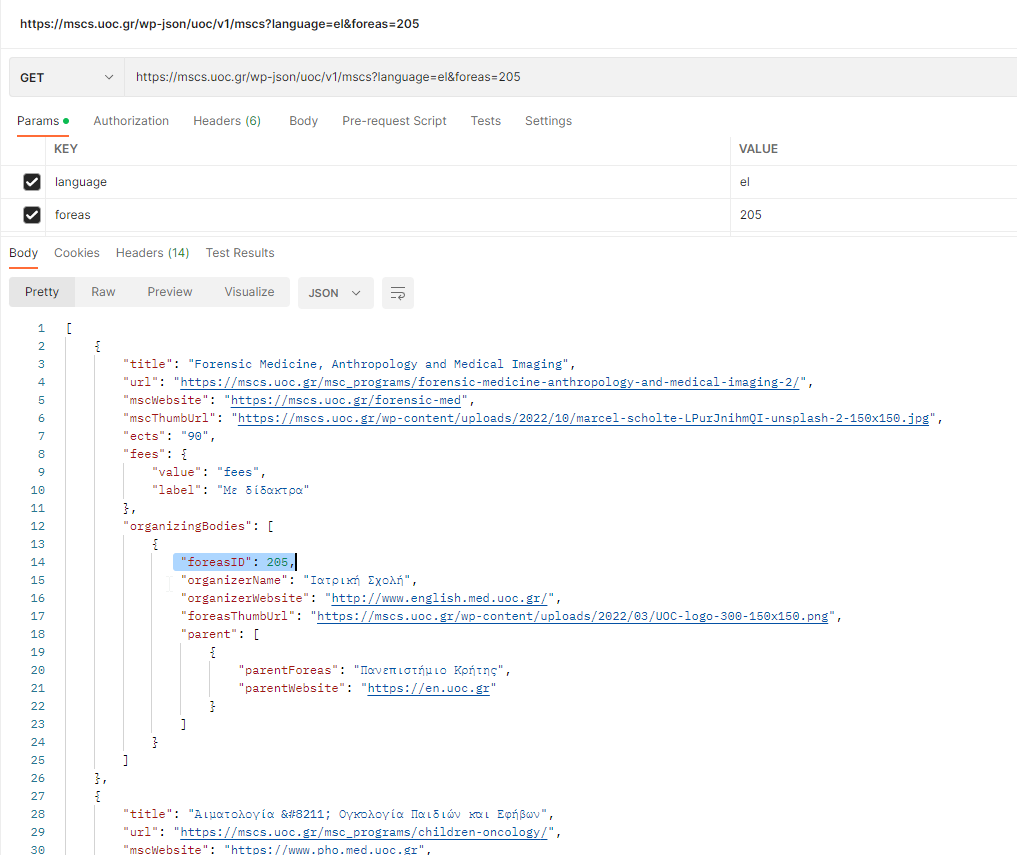Go to the Tests tab

[485, 121]
